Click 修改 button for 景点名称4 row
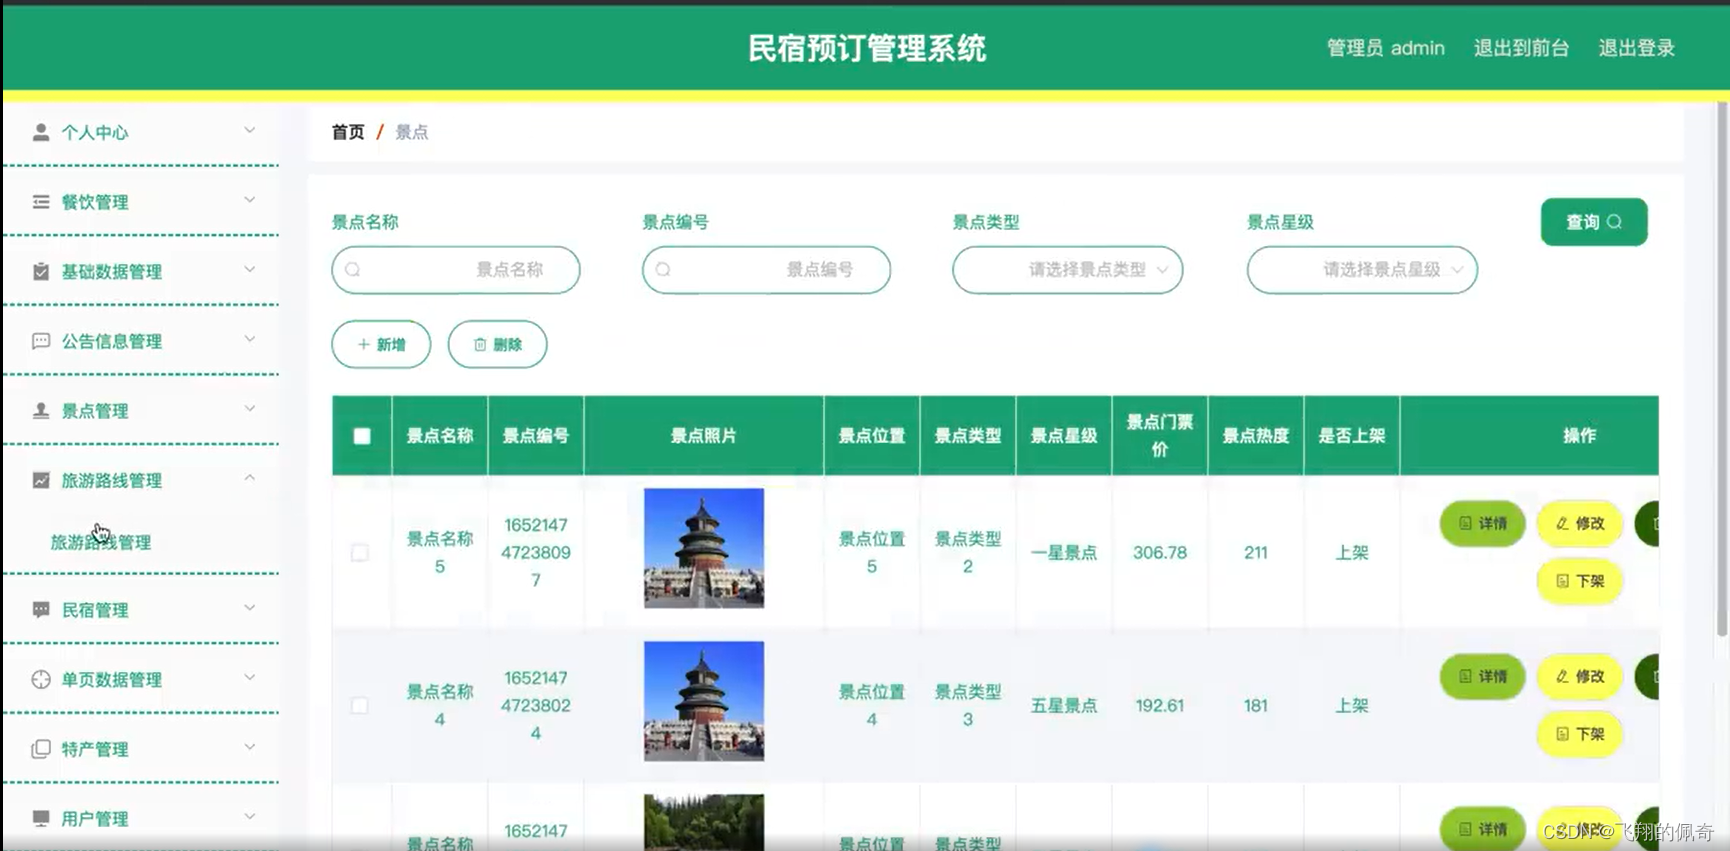 tap(1579, 676)
